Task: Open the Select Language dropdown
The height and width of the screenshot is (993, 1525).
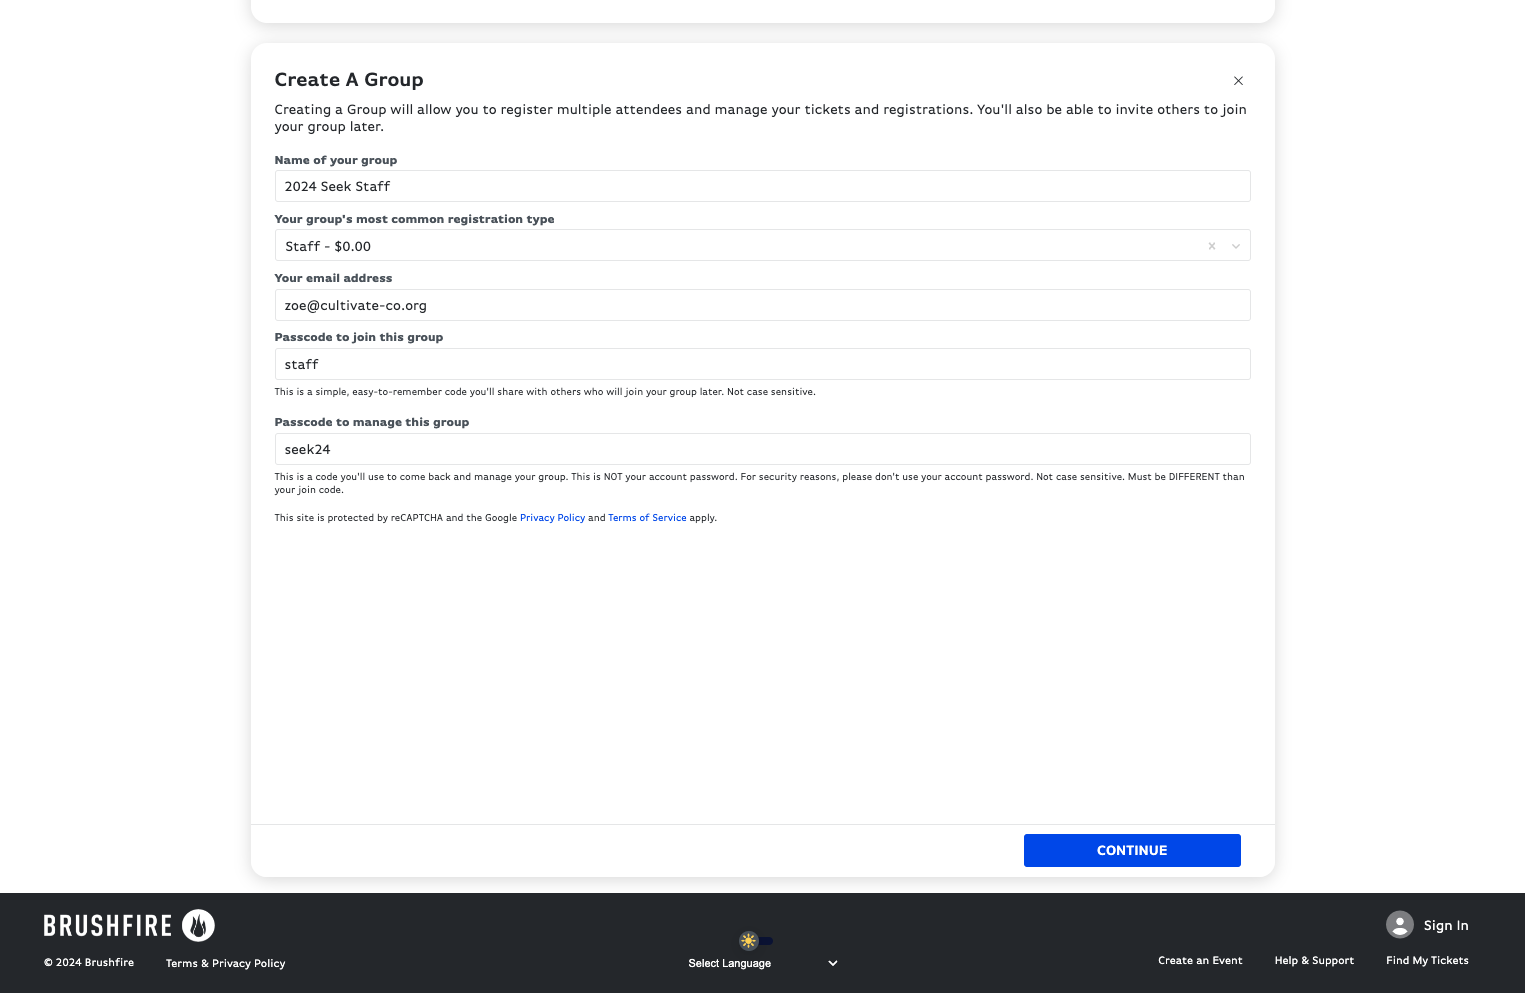Action: tap(762, 963)
